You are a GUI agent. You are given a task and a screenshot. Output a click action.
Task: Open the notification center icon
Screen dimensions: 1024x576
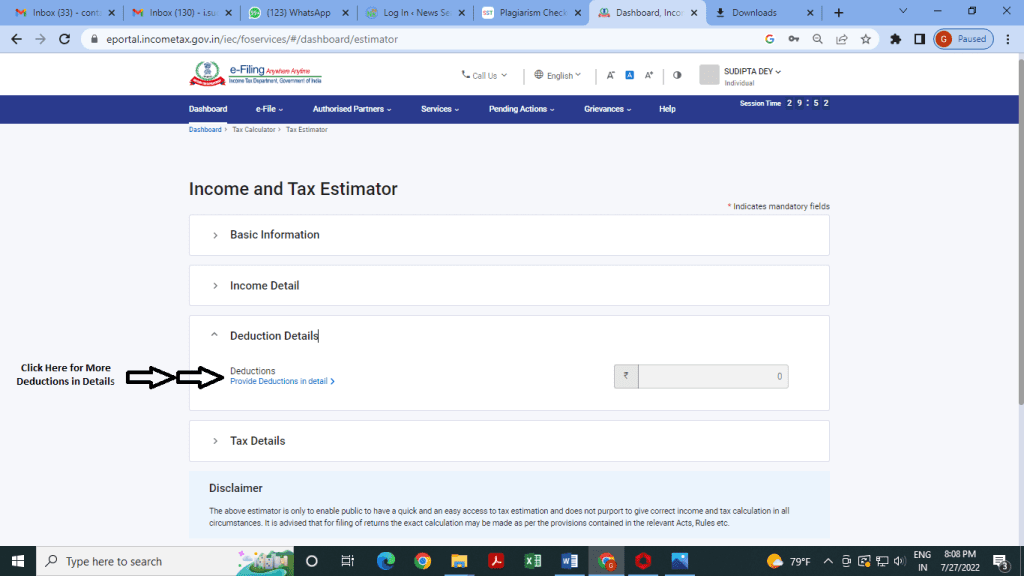(x=1001, y=562)
